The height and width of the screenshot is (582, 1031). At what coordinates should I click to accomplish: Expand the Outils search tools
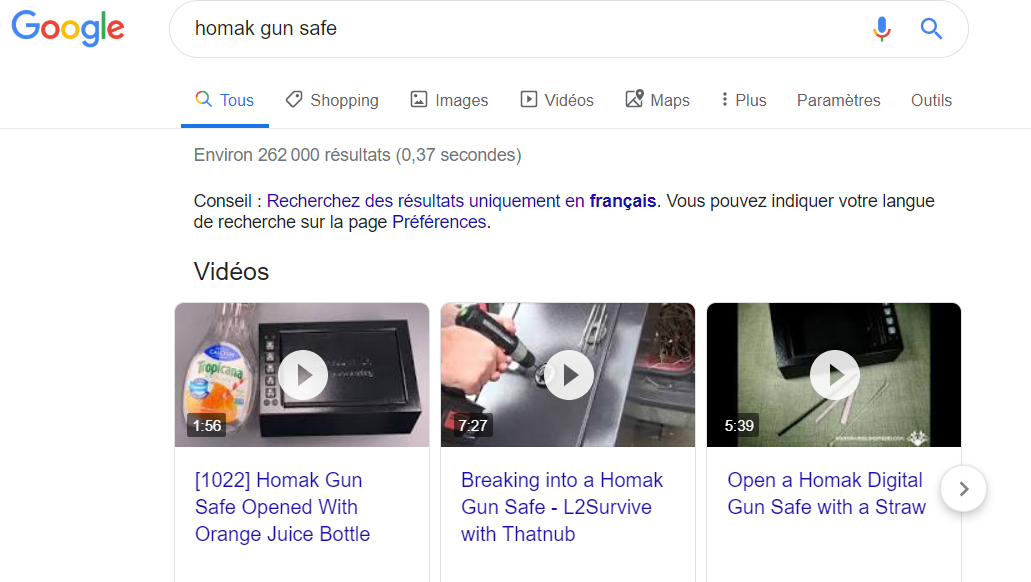931,100
